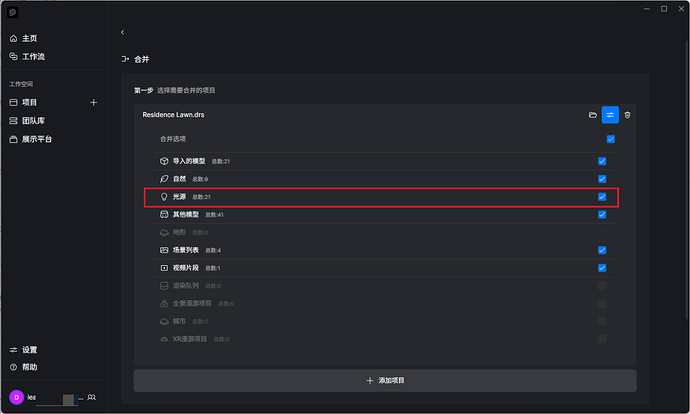This screenshot has height=414, width=690.
Task: Uncheck the 光源 checkbox
Action: (602, 197)
